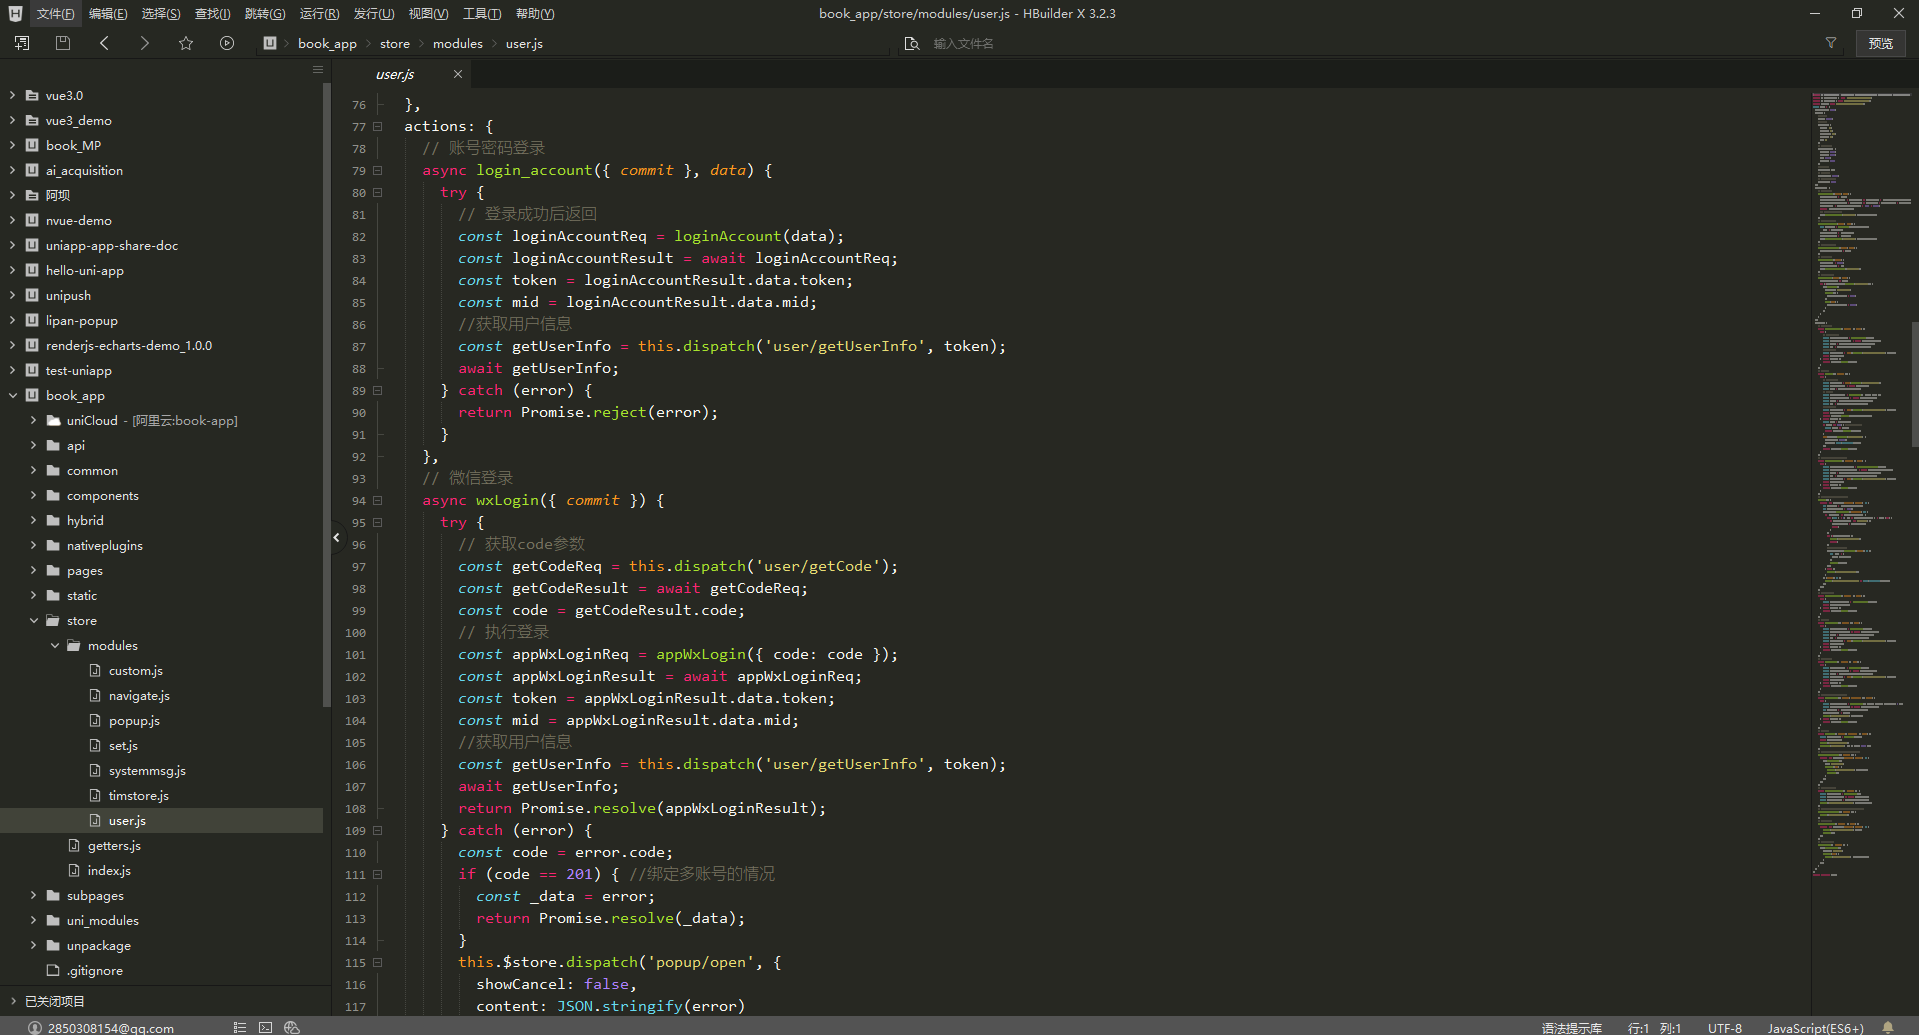This screenshot has width=1919, height=1035.
Task: Expand the uniCloud folder
Action: click(x=33, y=421)
